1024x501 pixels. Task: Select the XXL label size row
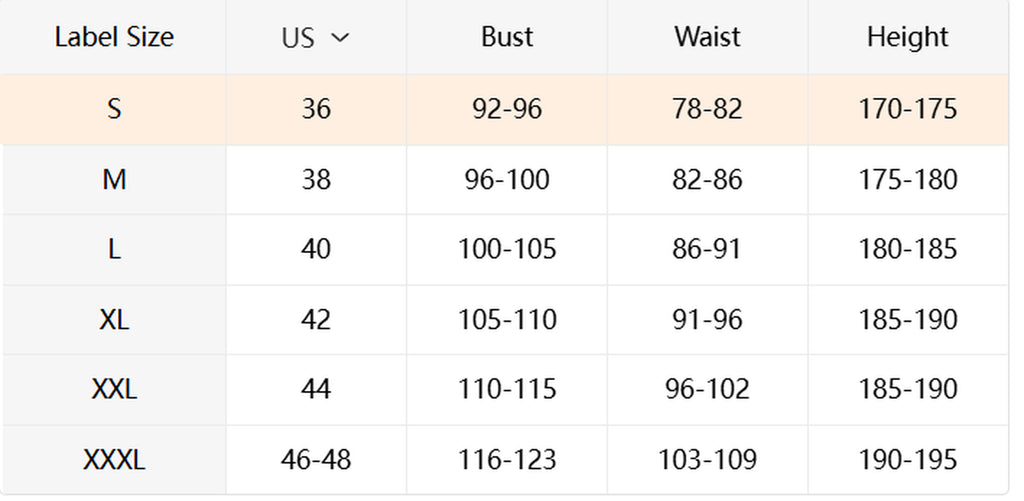click(505, 390)
